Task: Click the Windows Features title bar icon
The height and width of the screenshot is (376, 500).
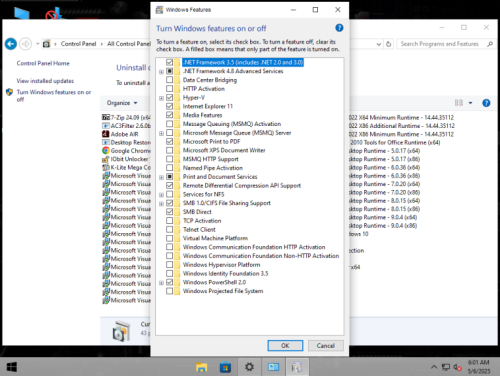Action: pos(160,10)
